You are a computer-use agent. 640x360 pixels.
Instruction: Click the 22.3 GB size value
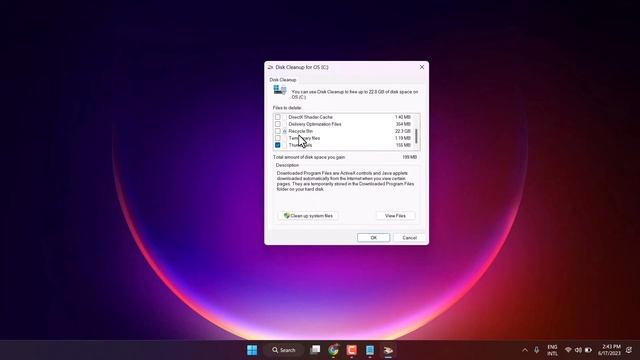click(402, 131)
